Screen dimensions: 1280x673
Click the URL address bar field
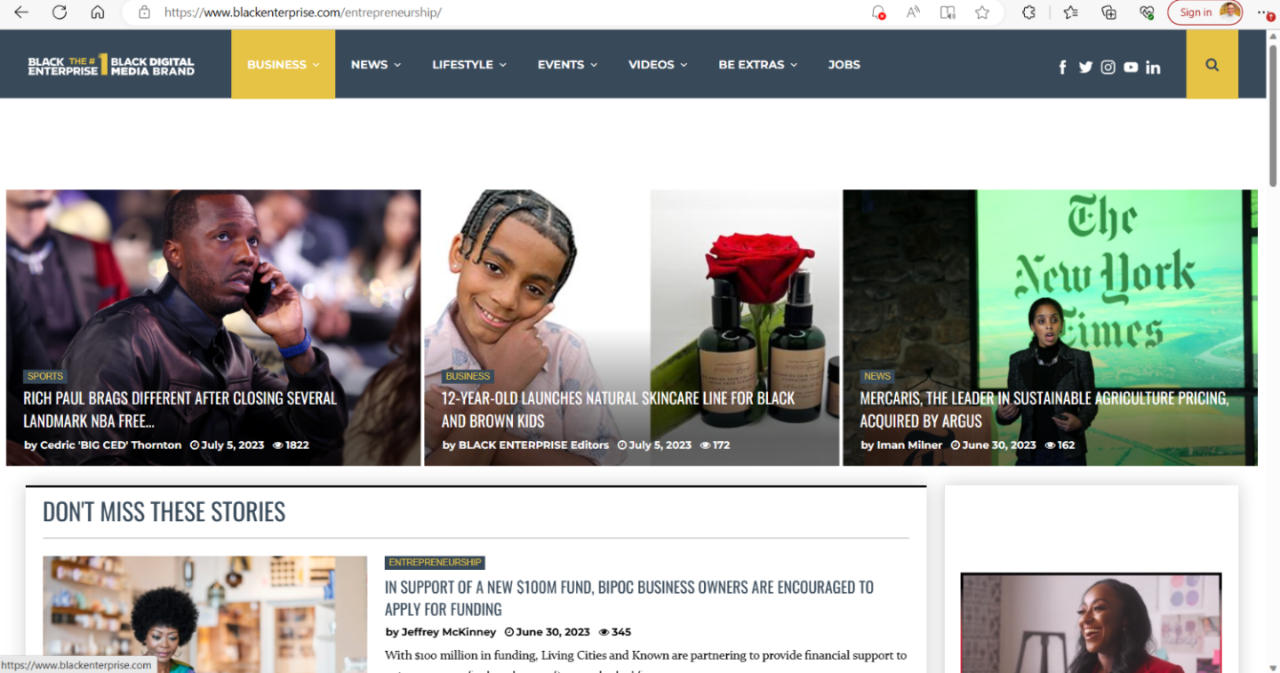[500, 13]
